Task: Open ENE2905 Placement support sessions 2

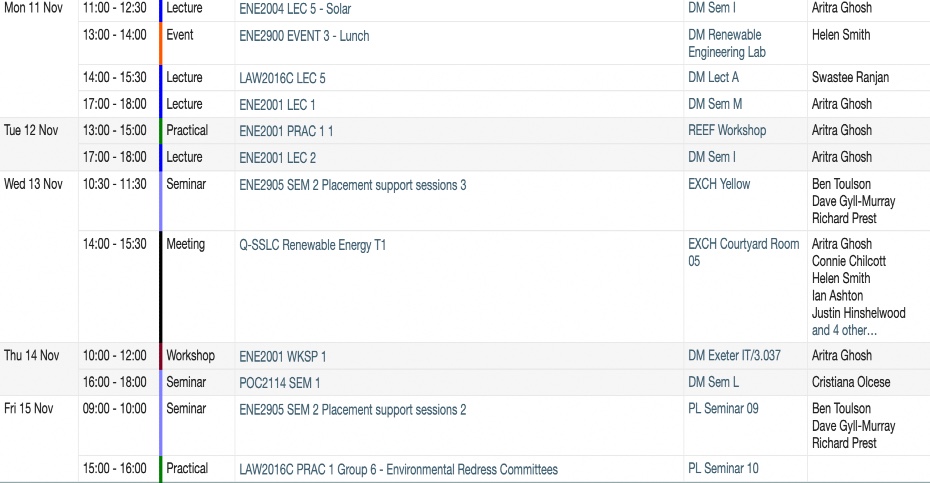Action: point(352,409)
